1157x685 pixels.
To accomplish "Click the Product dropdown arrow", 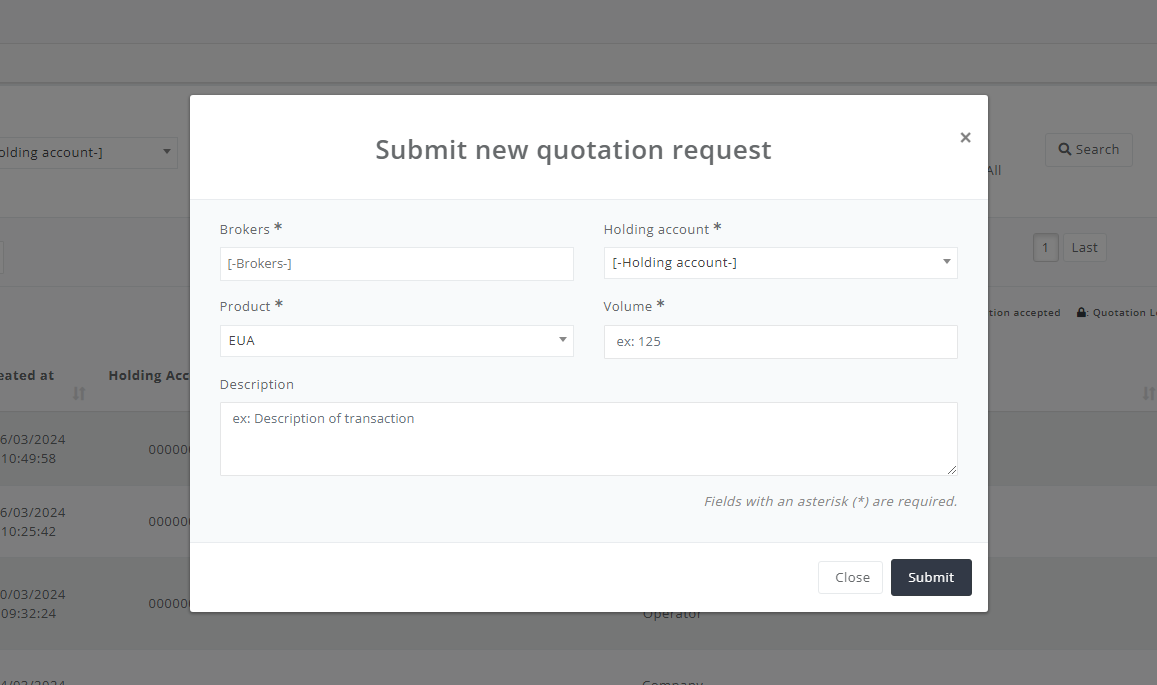I will click(x=562, y=340).
